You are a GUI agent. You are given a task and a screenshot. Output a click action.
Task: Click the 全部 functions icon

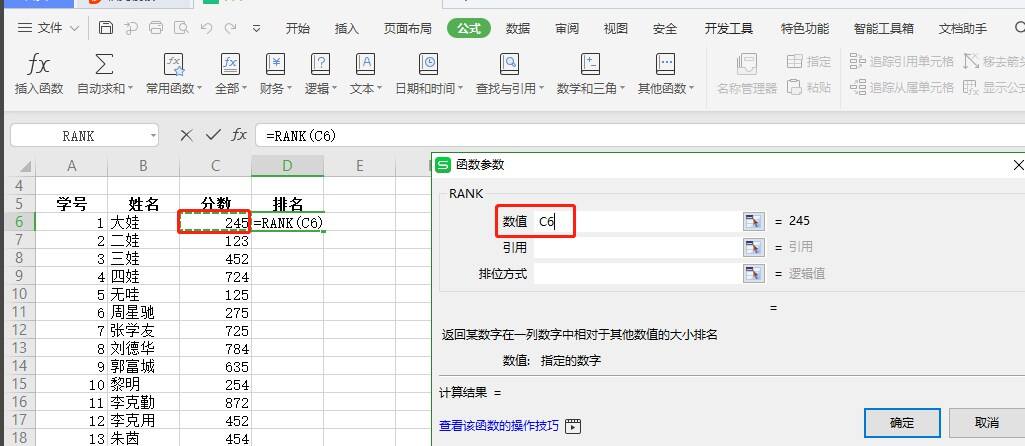tap(230, 64)
